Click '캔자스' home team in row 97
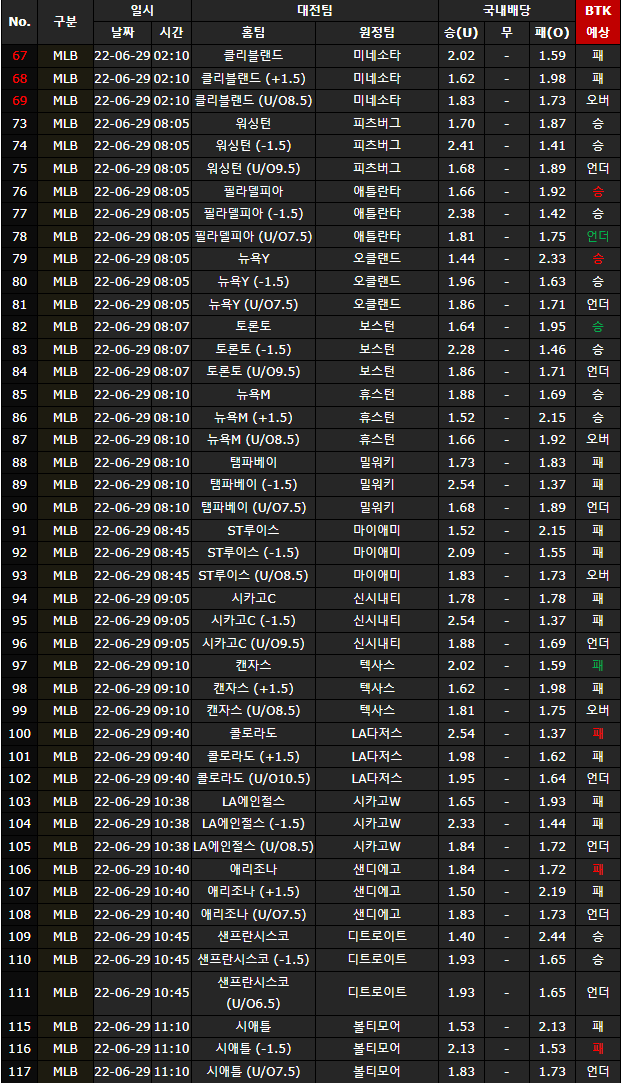The height and width of the screenshot is (1083, 621). click(x=254, y=666)
